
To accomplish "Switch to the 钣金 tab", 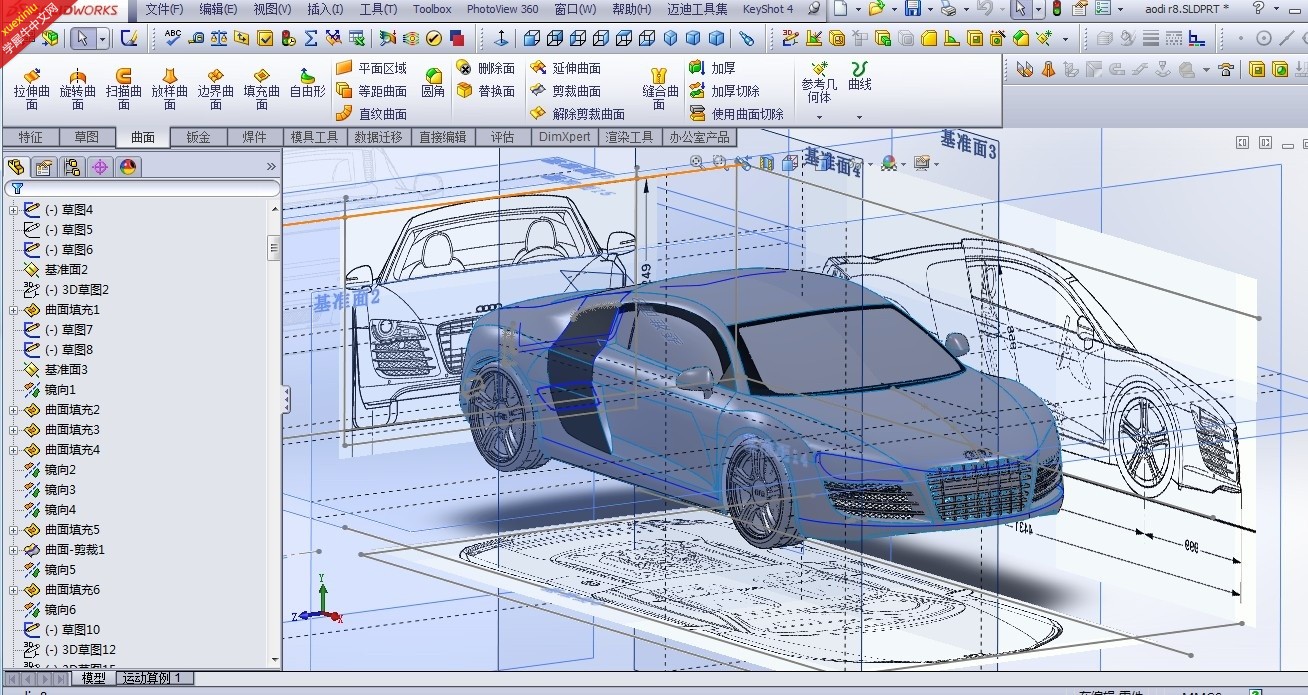I will click(198, 137).
